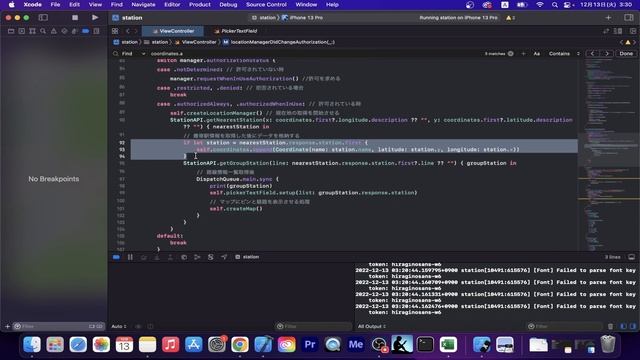Open the Environment Overrides icon

(211, 257)
